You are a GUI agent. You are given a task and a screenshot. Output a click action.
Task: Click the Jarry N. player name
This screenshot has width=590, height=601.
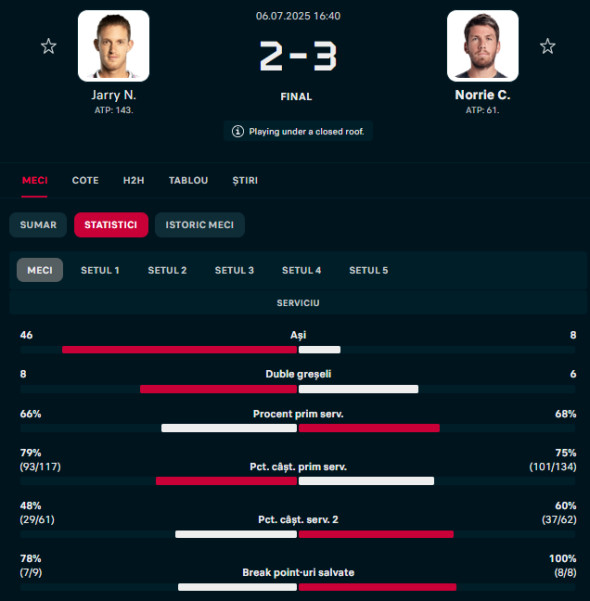click(113, 95)
